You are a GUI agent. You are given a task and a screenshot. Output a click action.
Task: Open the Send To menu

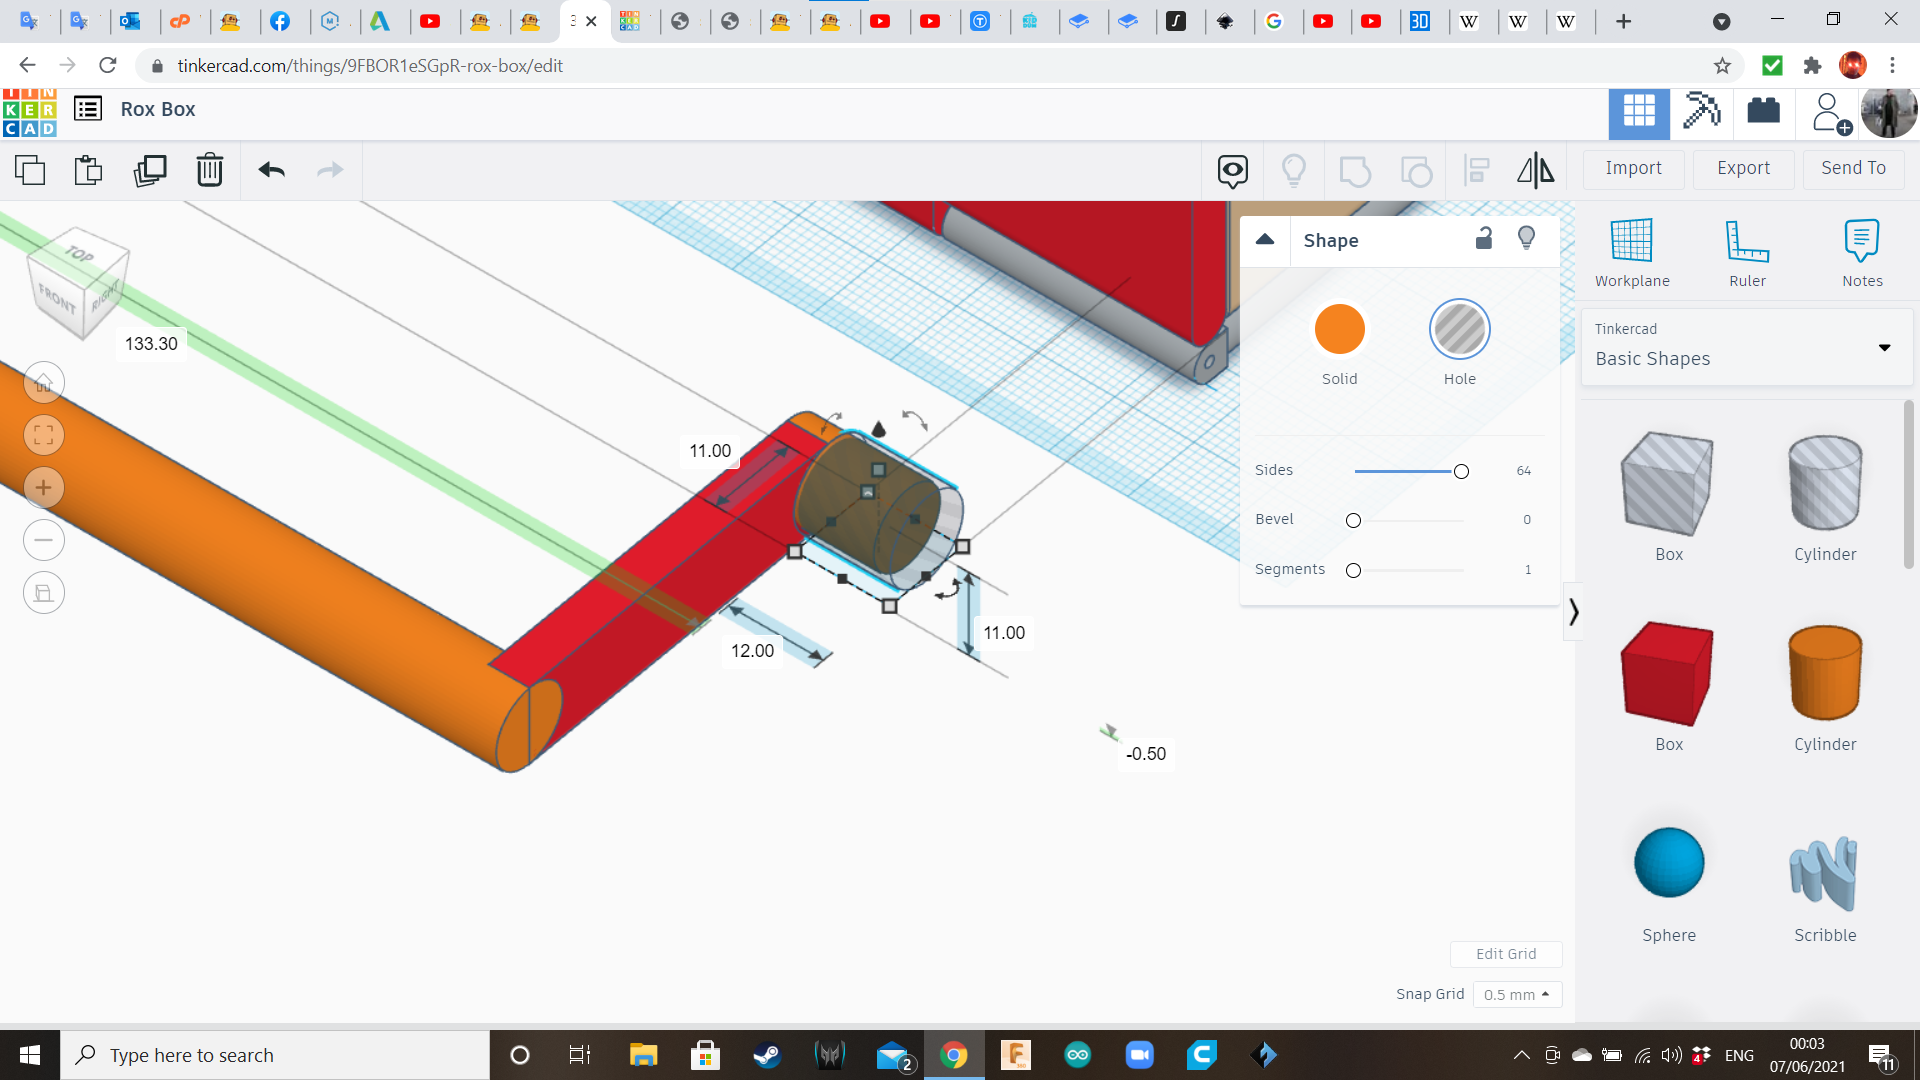point(1853,168)
